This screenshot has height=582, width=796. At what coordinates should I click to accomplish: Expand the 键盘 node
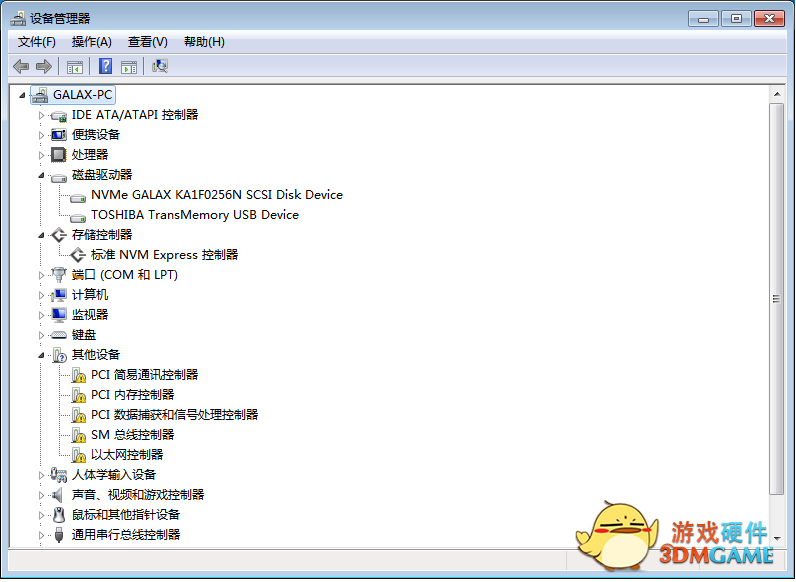pos(41,335)
